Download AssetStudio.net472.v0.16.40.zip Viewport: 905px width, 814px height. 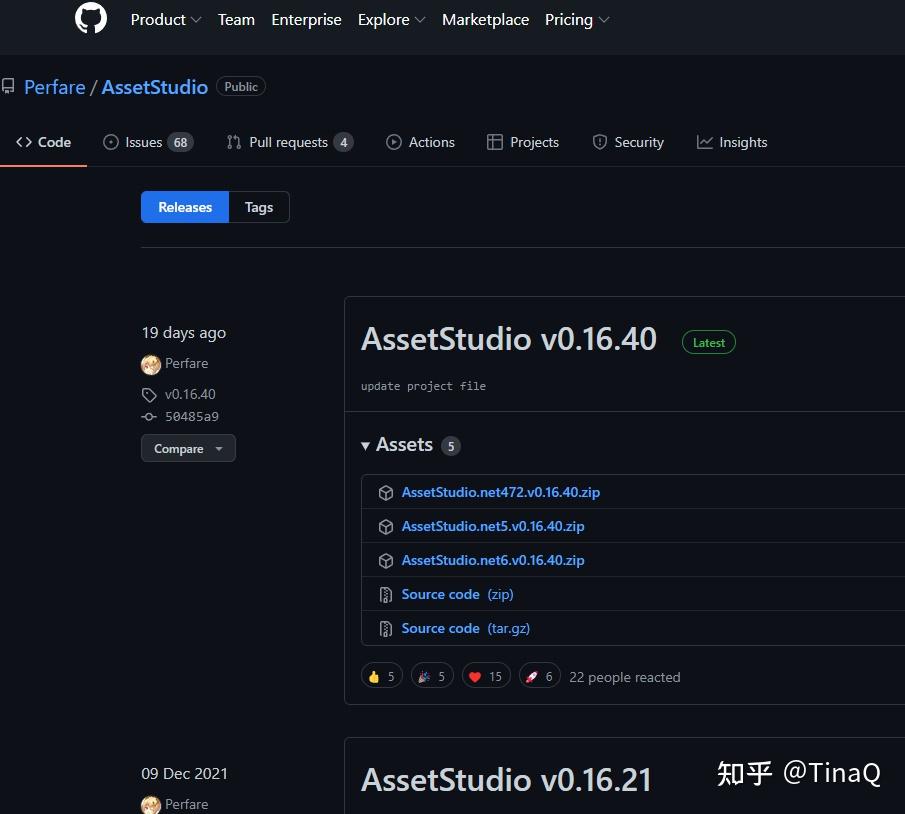coord(500,492)
